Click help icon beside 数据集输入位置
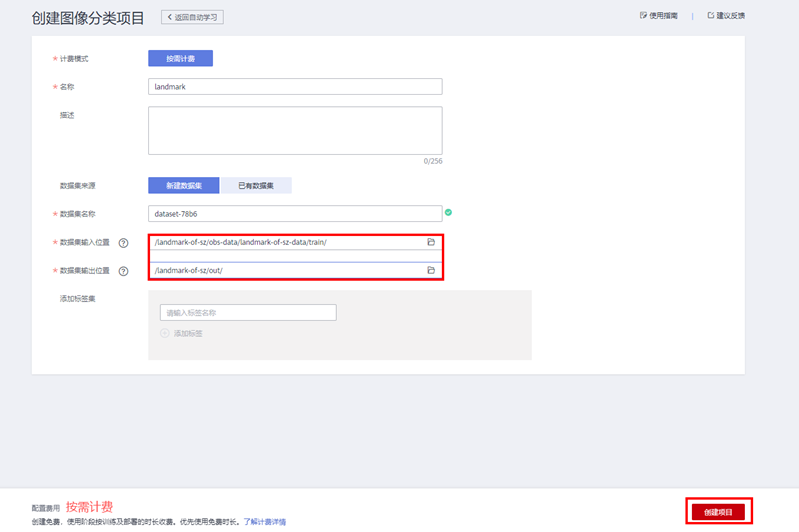This screenshot has height=532, width=799. click(x=124, y=243)
